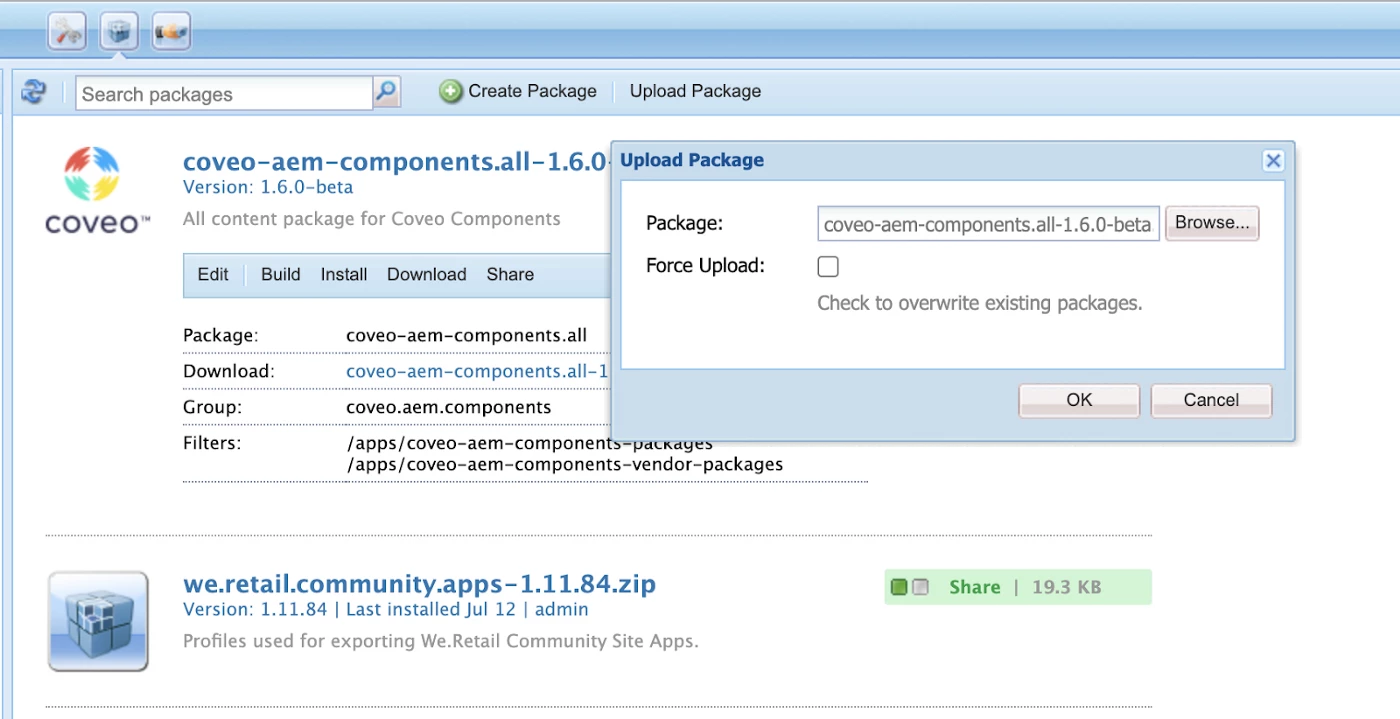Screen dimensions: 1400x719
Task: Open the Package Share handshake icon
Action: click(171, 33)
